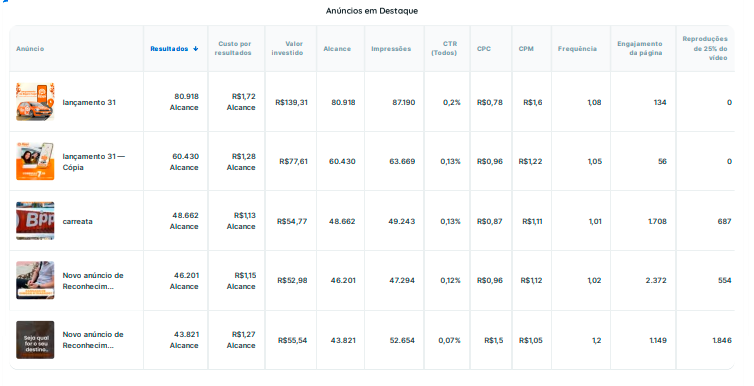
Task: Click CPM value R$1,22
Action: tap(530, 162)
